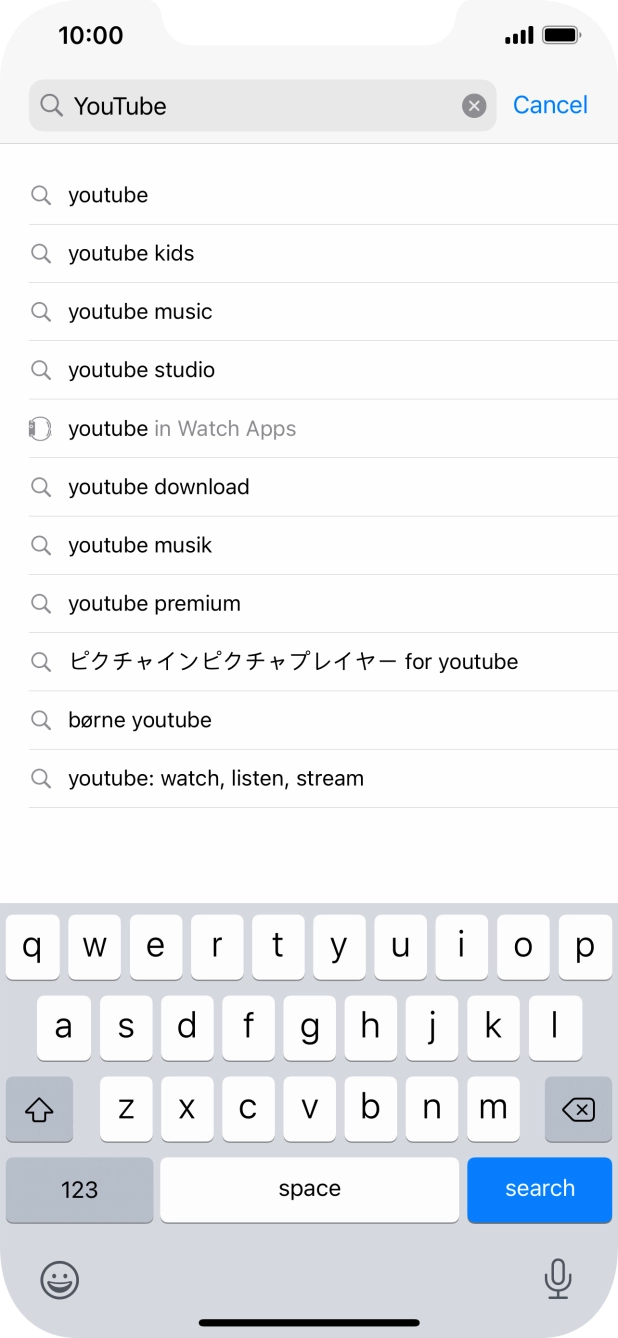Screen dimensions: 618x1338
Task: Open the emoji keyboard
Action: 59,1280
